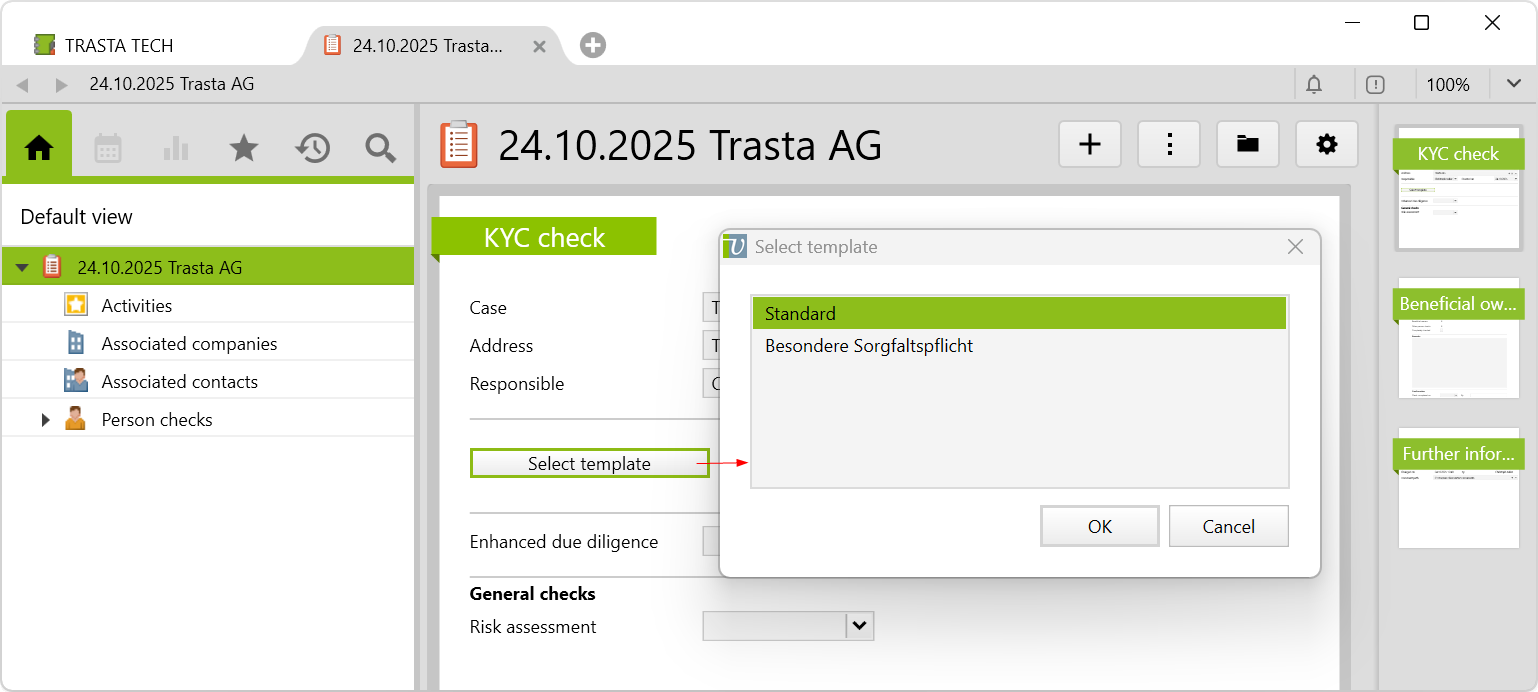Viewport: 1538px width, 692px height.
Task: Open the Risk assessment dropdown
Action: click(859, 627)
